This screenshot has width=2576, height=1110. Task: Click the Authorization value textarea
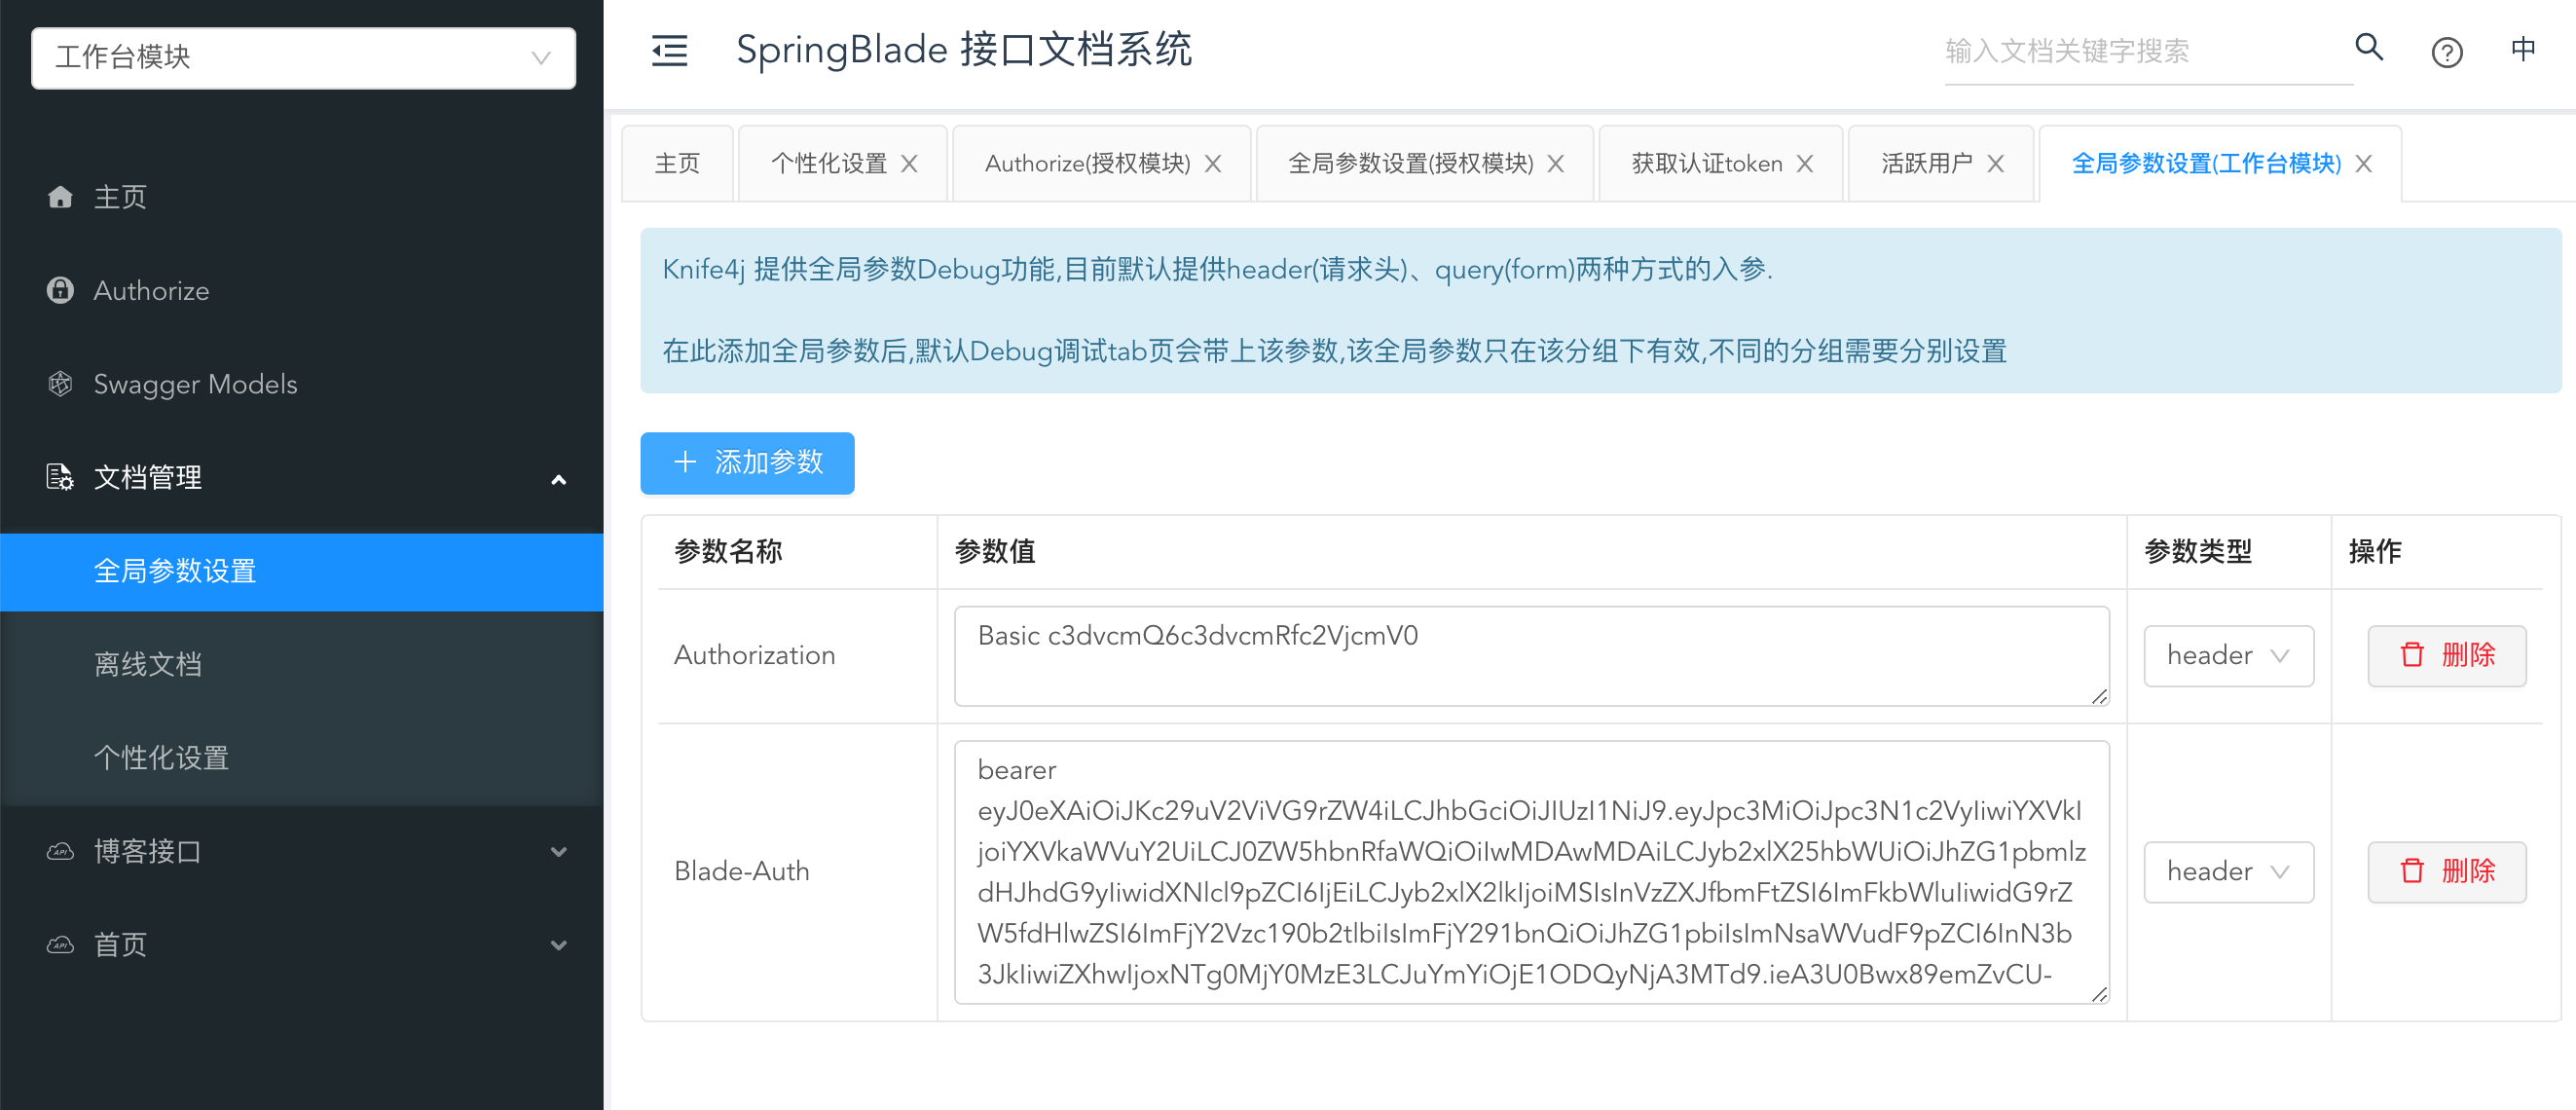pyautogui.click(x=1531, y=655)
